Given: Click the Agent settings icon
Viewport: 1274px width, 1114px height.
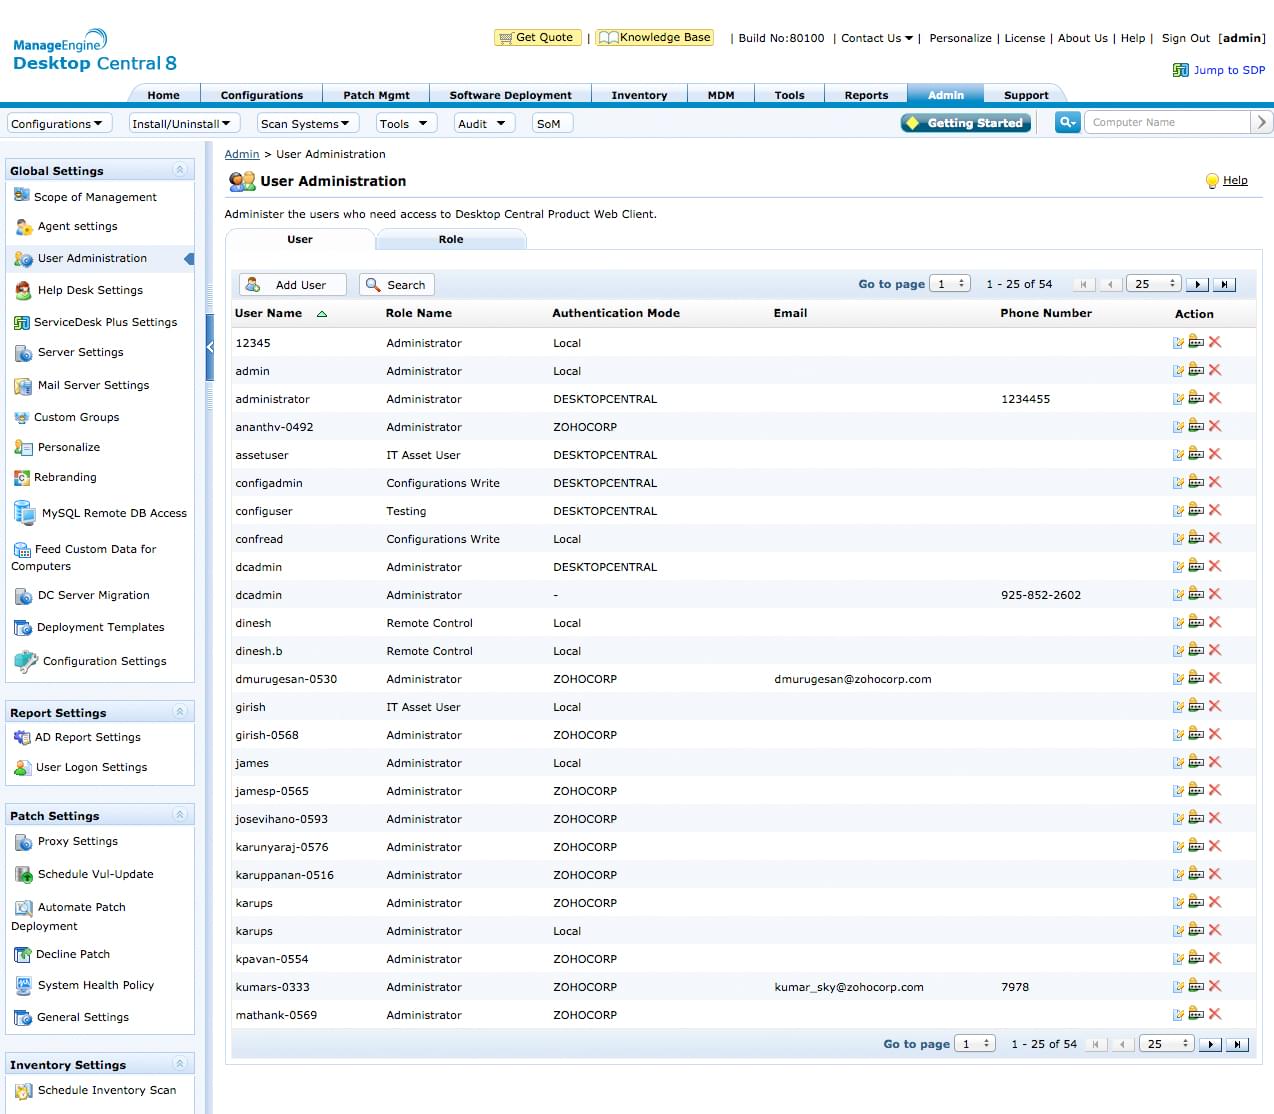Looking at the screenshot, I should click(24, 227).
